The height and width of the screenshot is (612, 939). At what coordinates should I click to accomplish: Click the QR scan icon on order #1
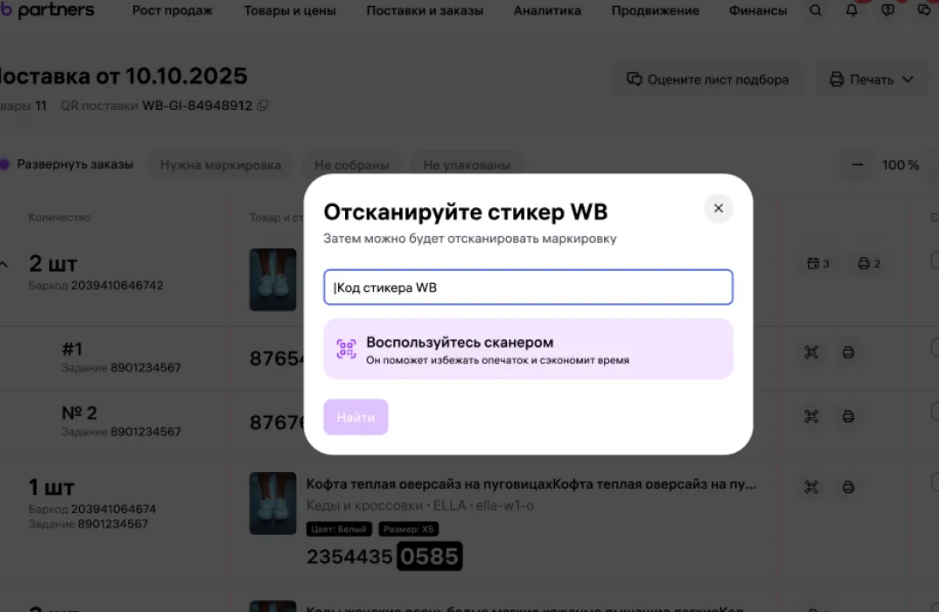click(812, 352)
